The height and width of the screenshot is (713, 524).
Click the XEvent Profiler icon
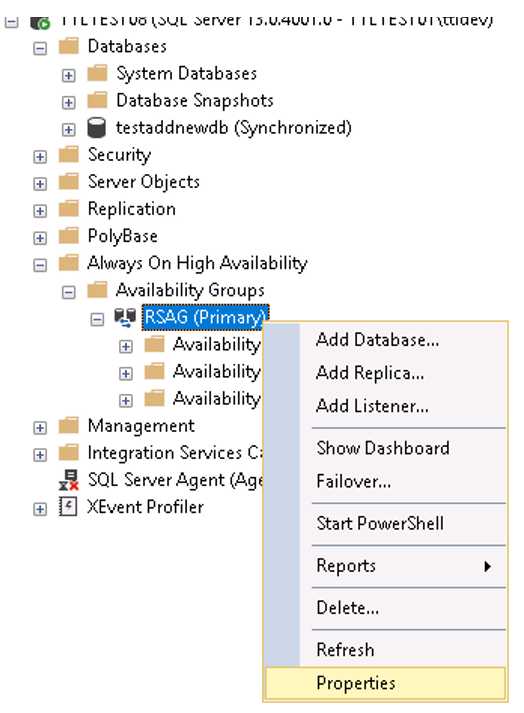pyautogui.click(x=68, y=507)
